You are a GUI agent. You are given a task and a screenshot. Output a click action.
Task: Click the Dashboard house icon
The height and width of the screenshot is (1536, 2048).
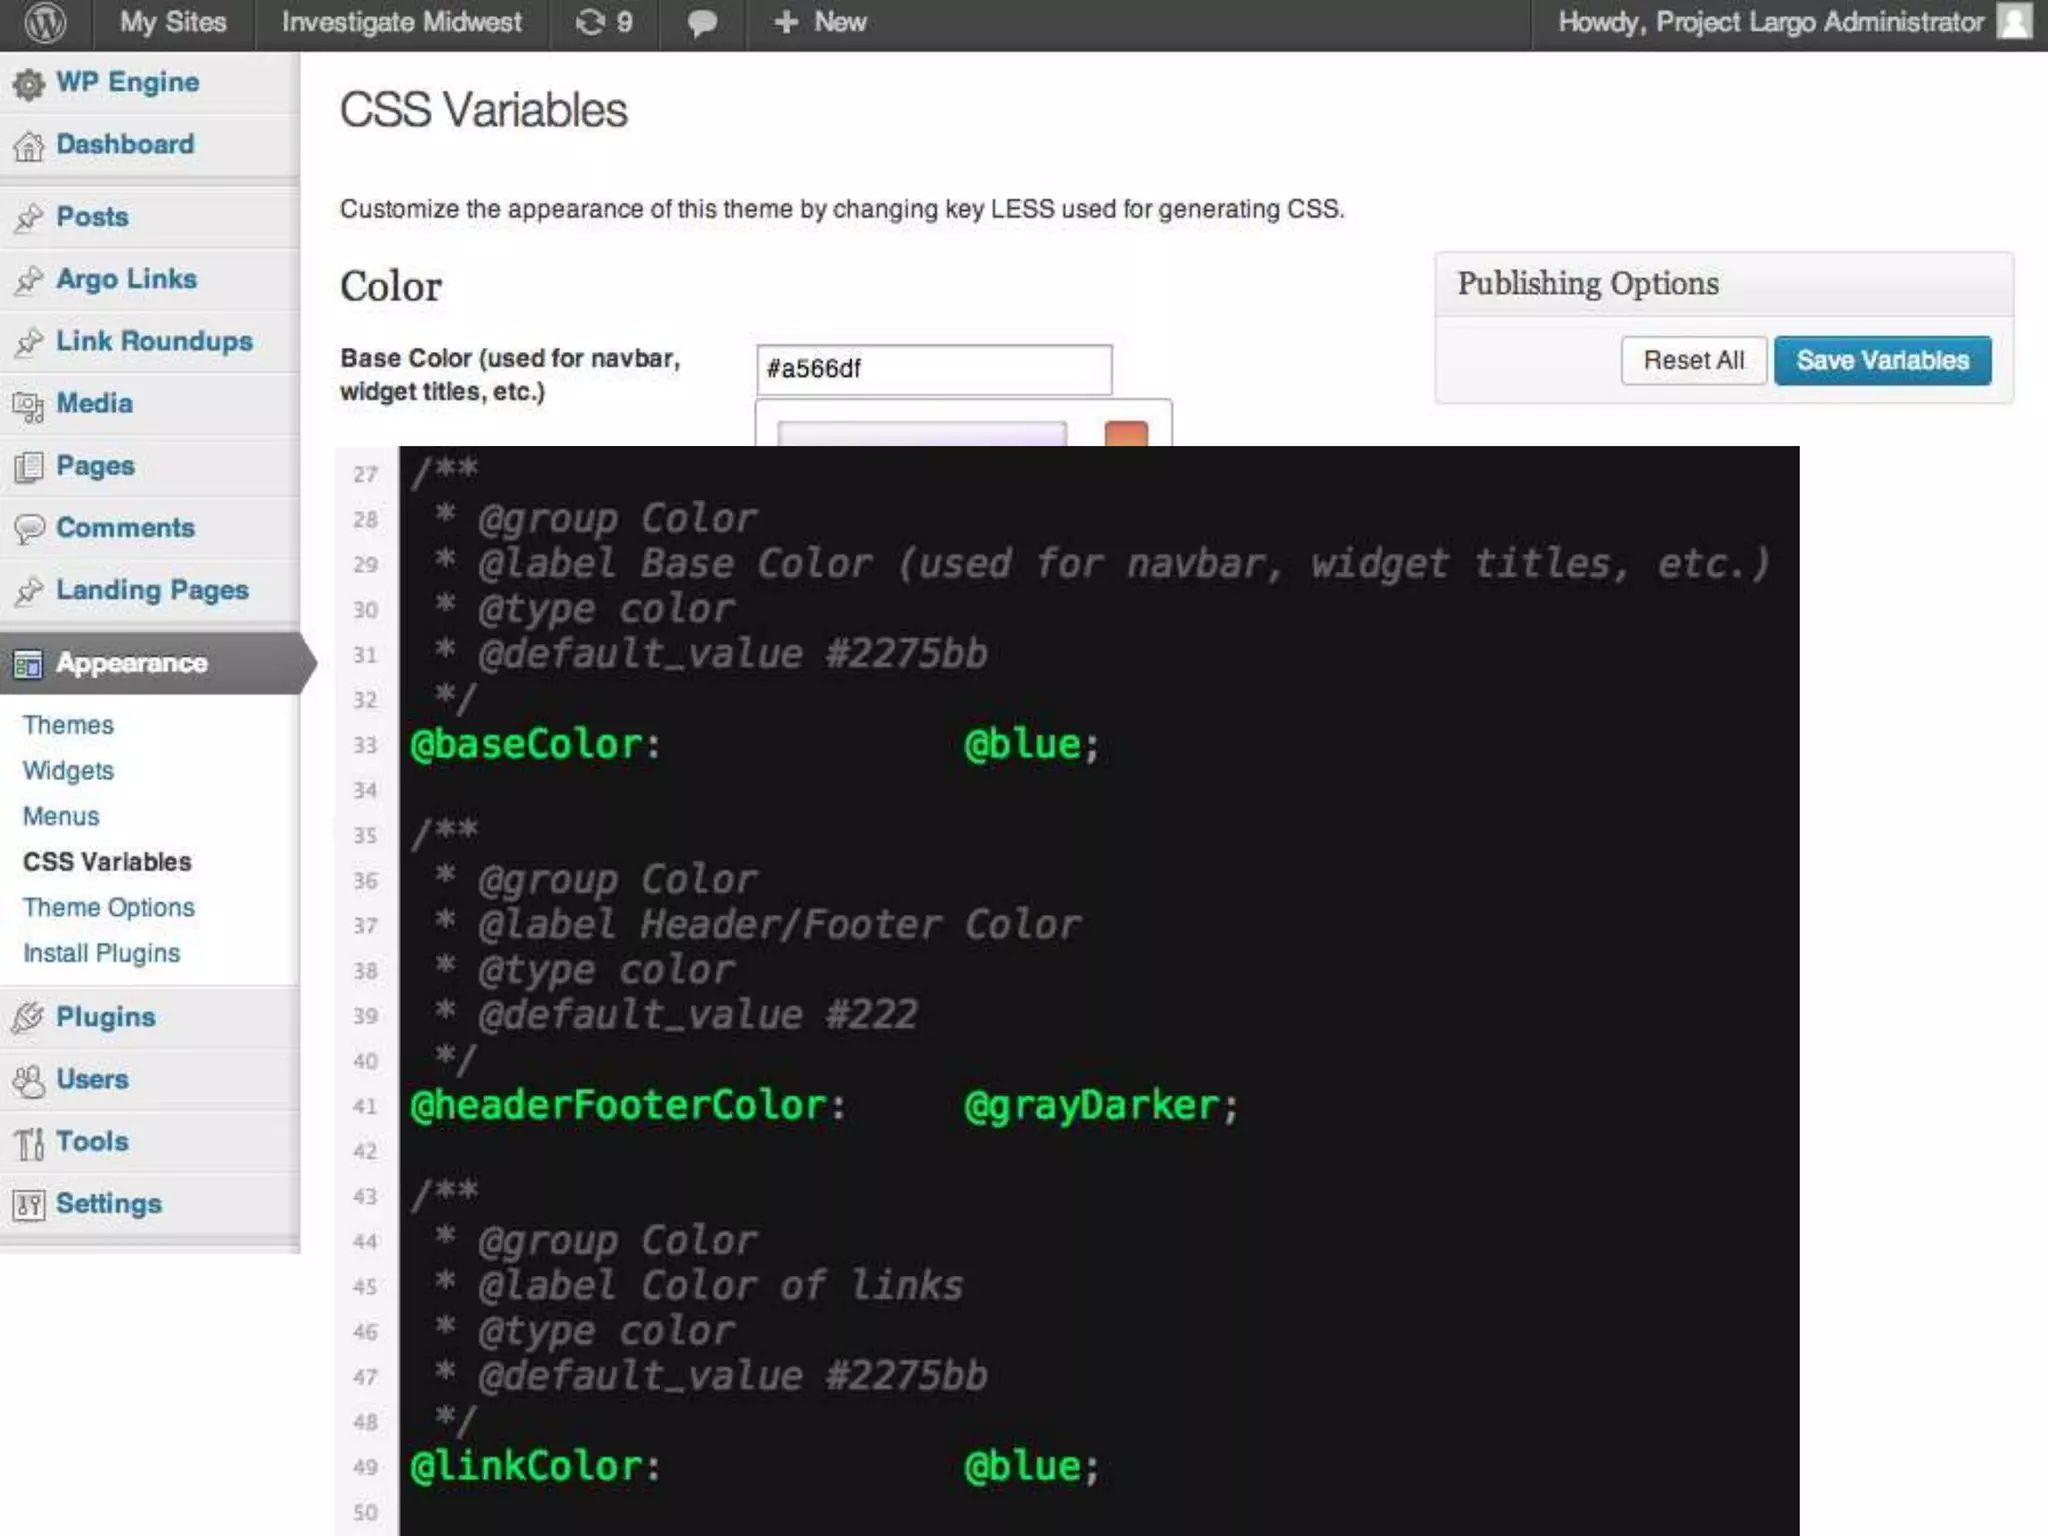29,146
